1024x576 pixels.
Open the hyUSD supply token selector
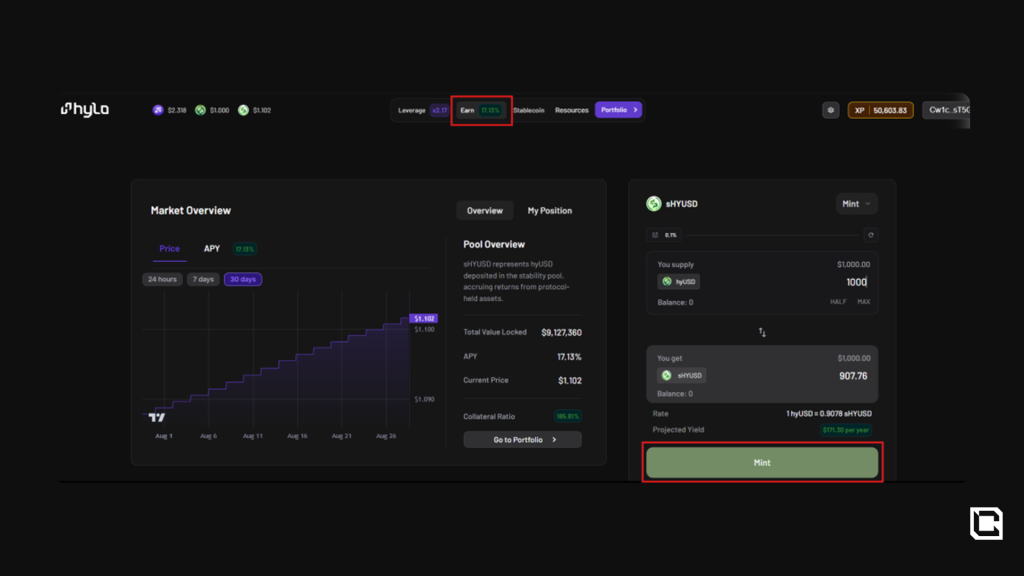(x=678, y=282)
